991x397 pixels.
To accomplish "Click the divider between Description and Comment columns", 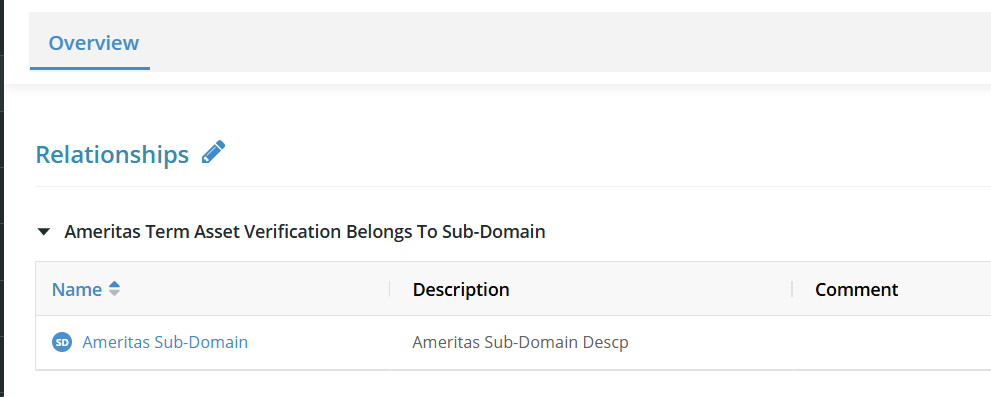I will coord(792,289).
